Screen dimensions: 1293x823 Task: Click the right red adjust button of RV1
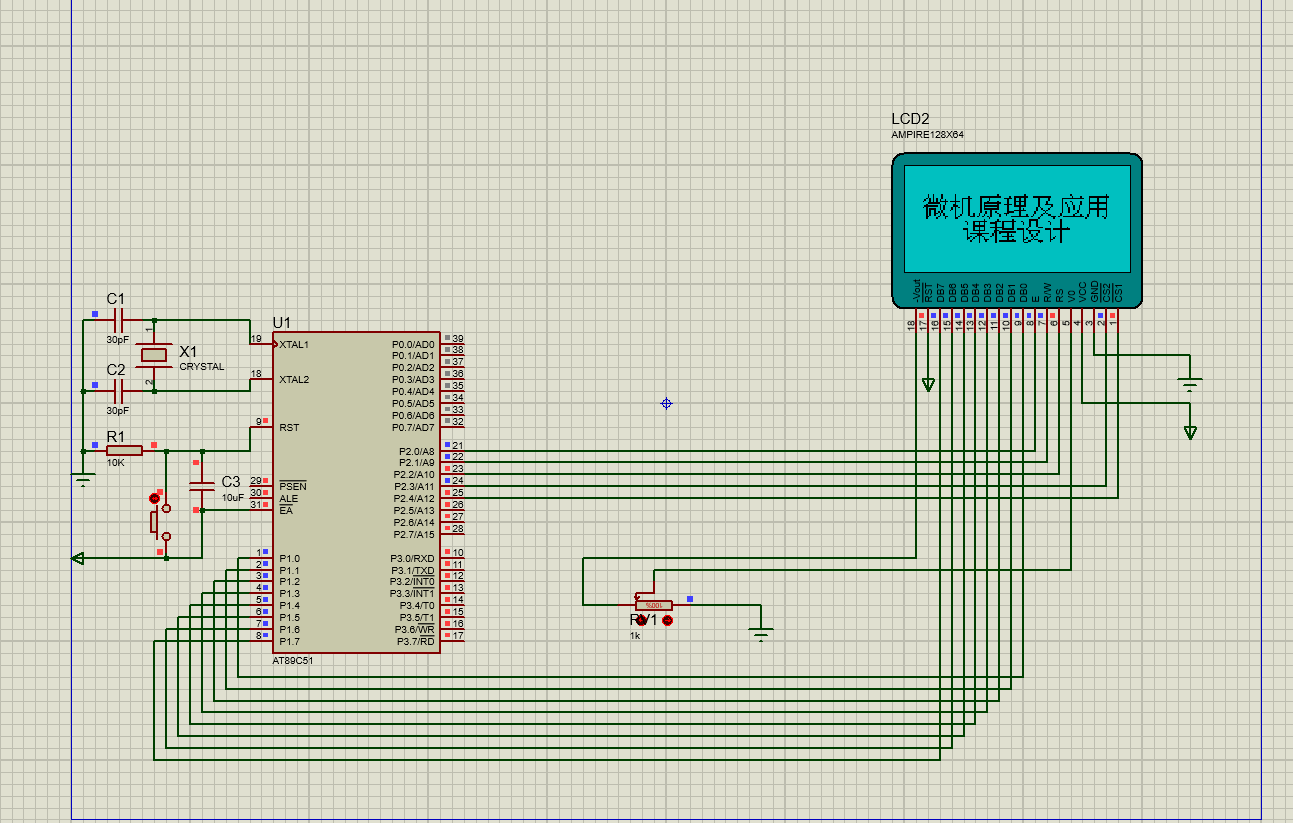(668, 621)
